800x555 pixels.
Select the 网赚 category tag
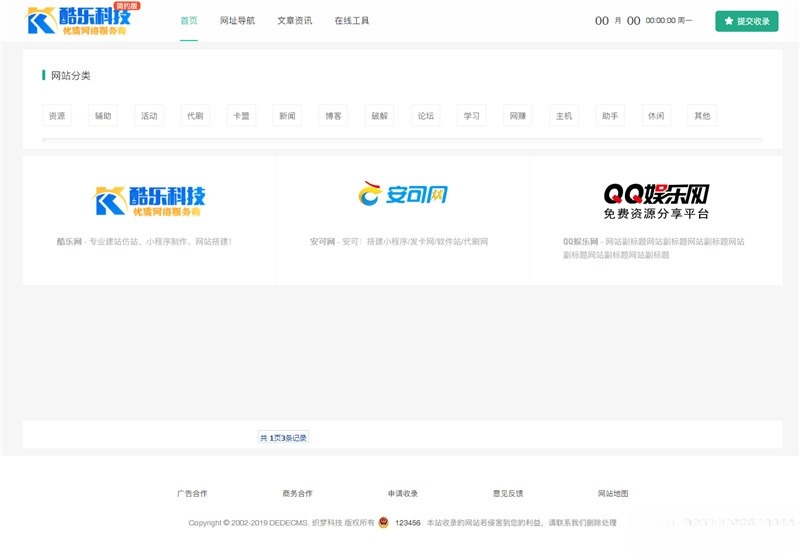(518, 116)
